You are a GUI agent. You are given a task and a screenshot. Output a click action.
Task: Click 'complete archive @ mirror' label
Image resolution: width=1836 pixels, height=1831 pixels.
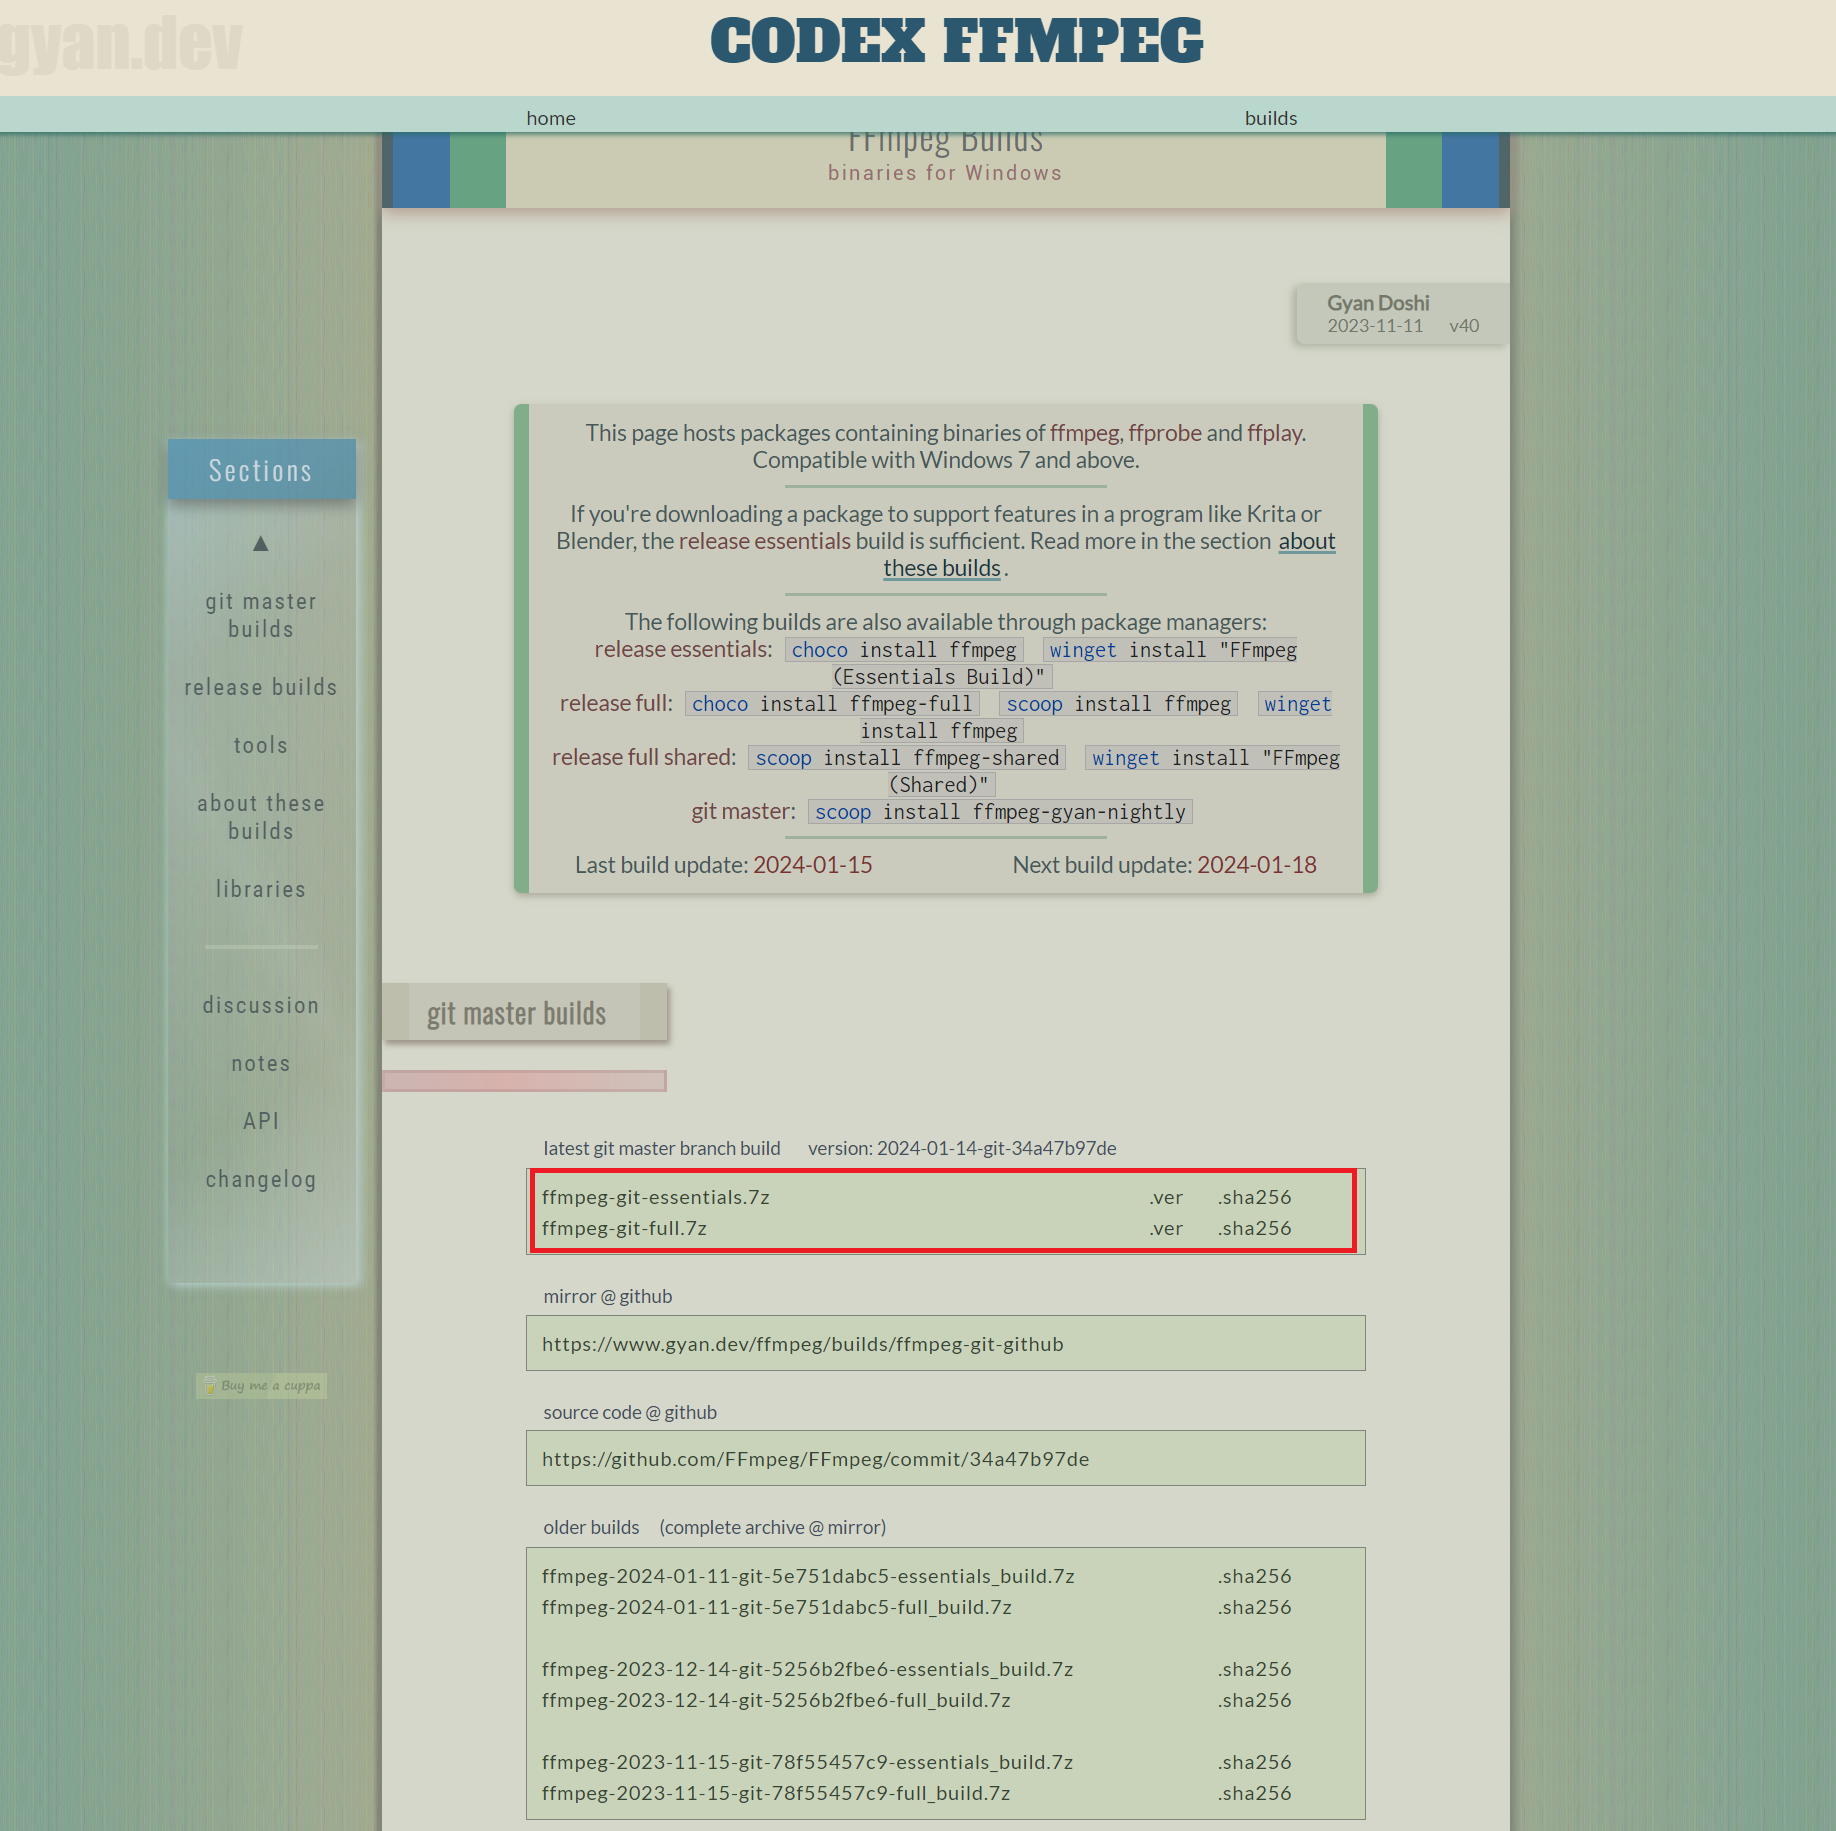pyautogui.click(x=772, y=1527)
